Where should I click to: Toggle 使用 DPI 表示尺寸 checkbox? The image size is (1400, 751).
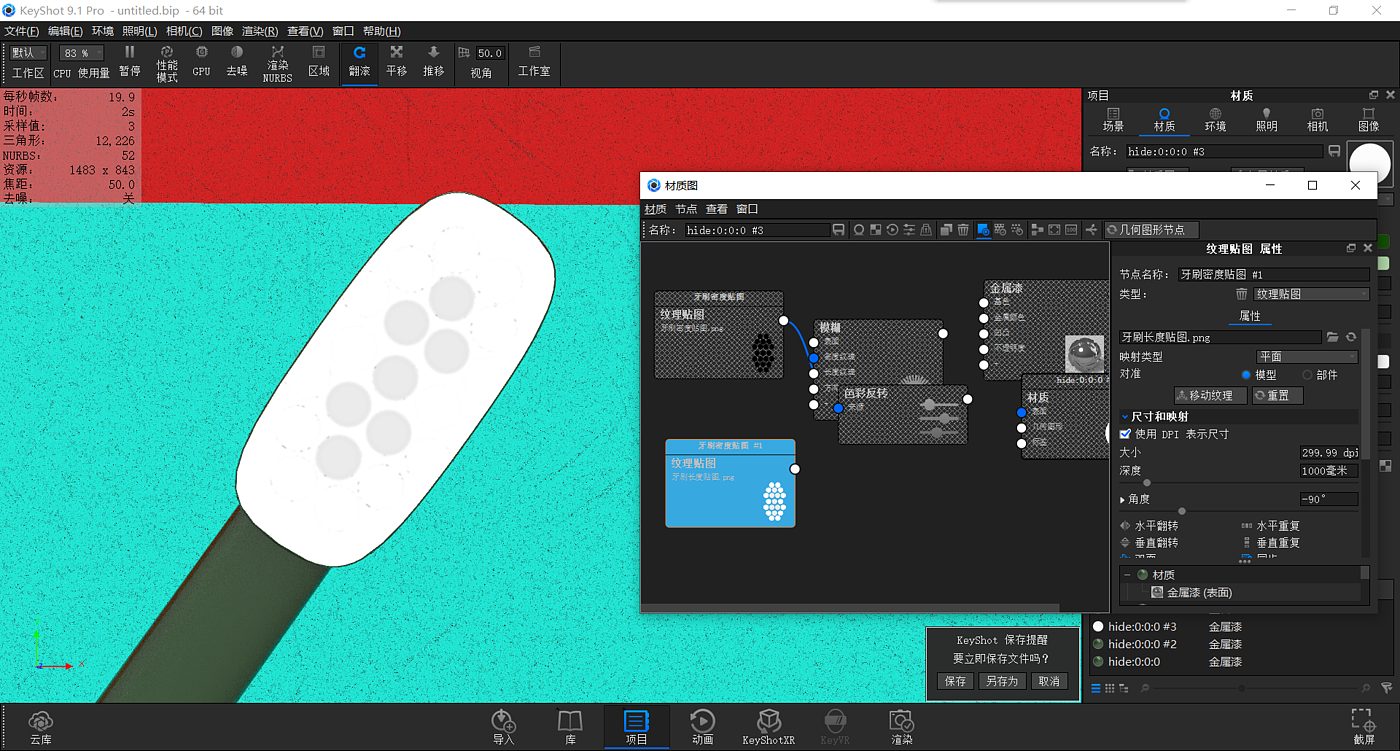[1125, 434]
